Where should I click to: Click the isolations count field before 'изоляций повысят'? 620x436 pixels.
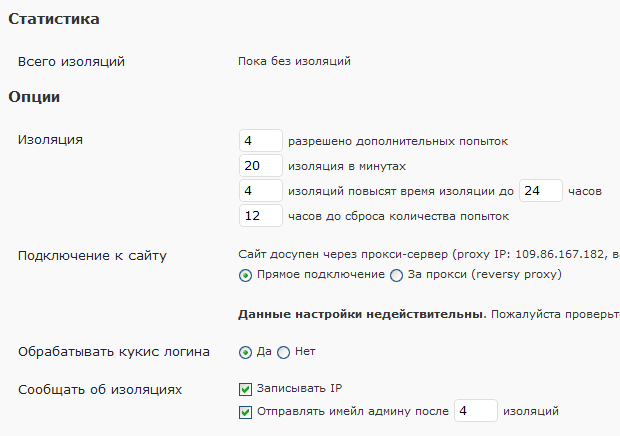point(261,191)
